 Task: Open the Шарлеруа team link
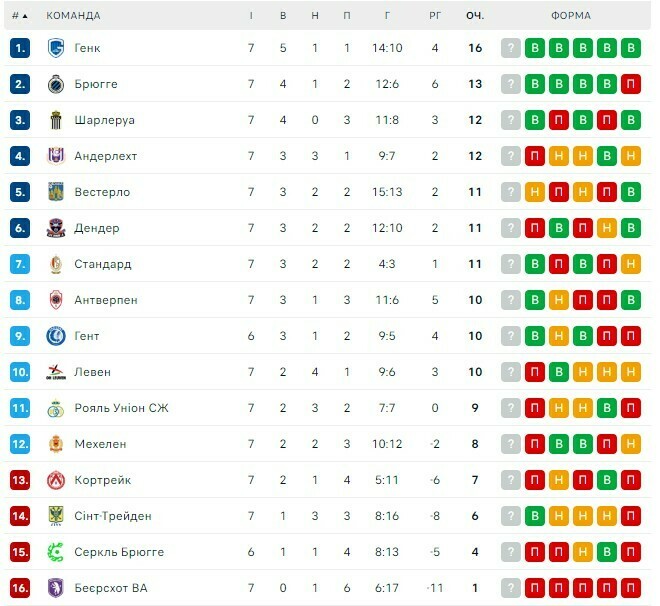click(x=104, y=120)
